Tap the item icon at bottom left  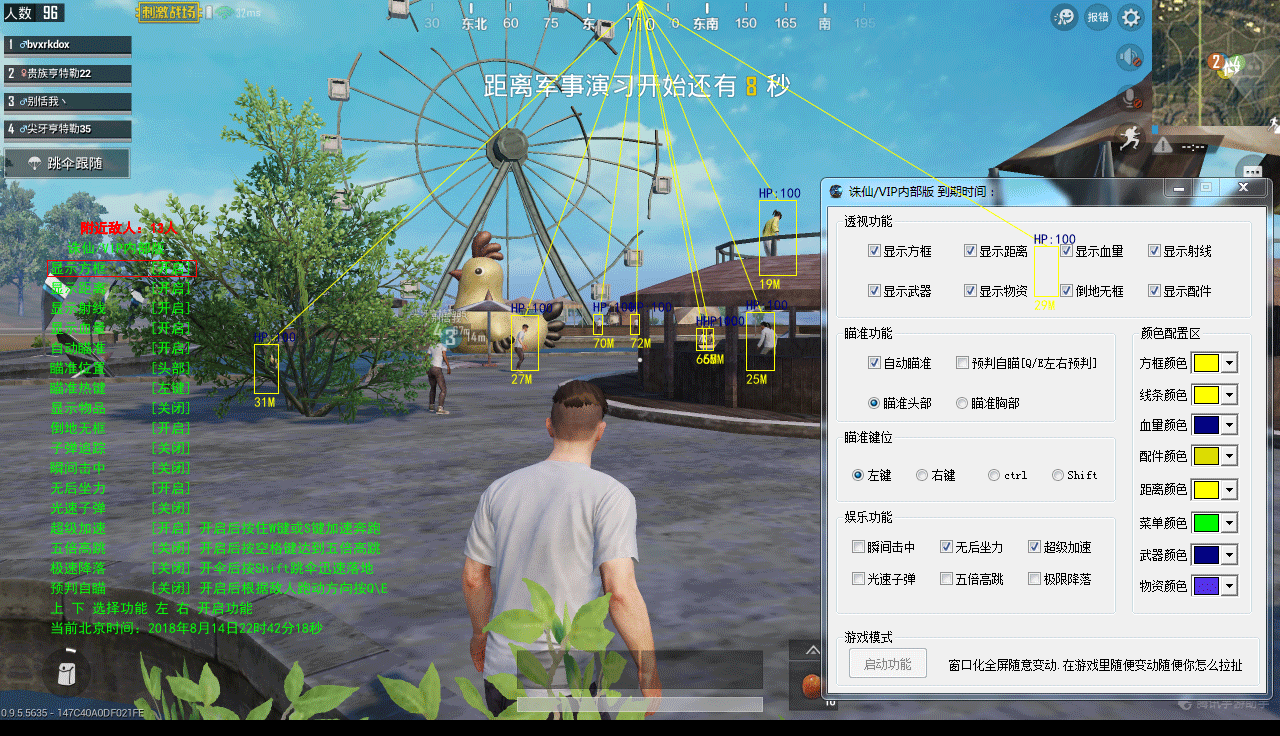pyautogui.click(x=66, y=671)
